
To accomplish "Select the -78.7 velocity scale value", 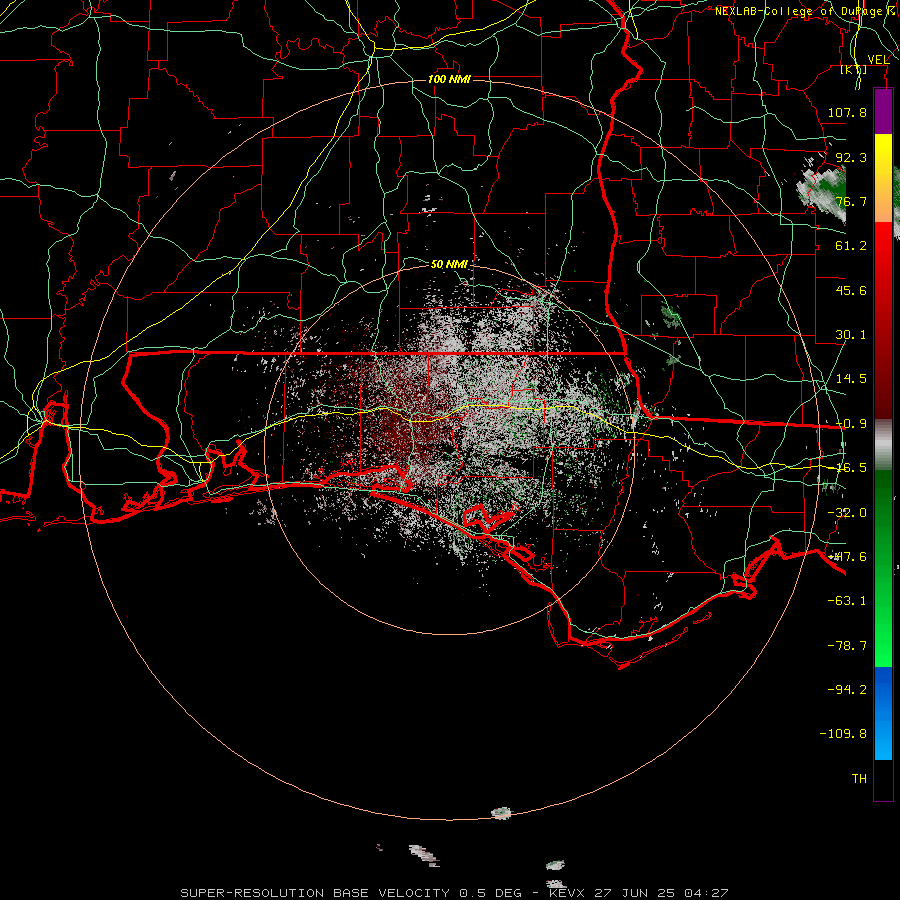I will tap(847, 646).
